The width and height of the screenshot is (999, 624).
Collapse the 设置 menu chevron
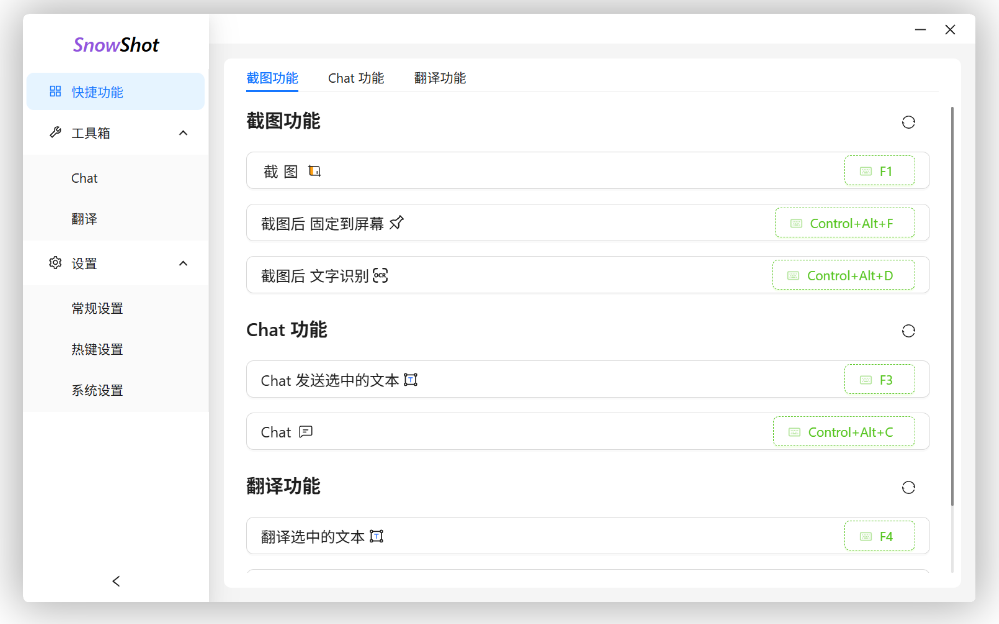pos(183,263)
